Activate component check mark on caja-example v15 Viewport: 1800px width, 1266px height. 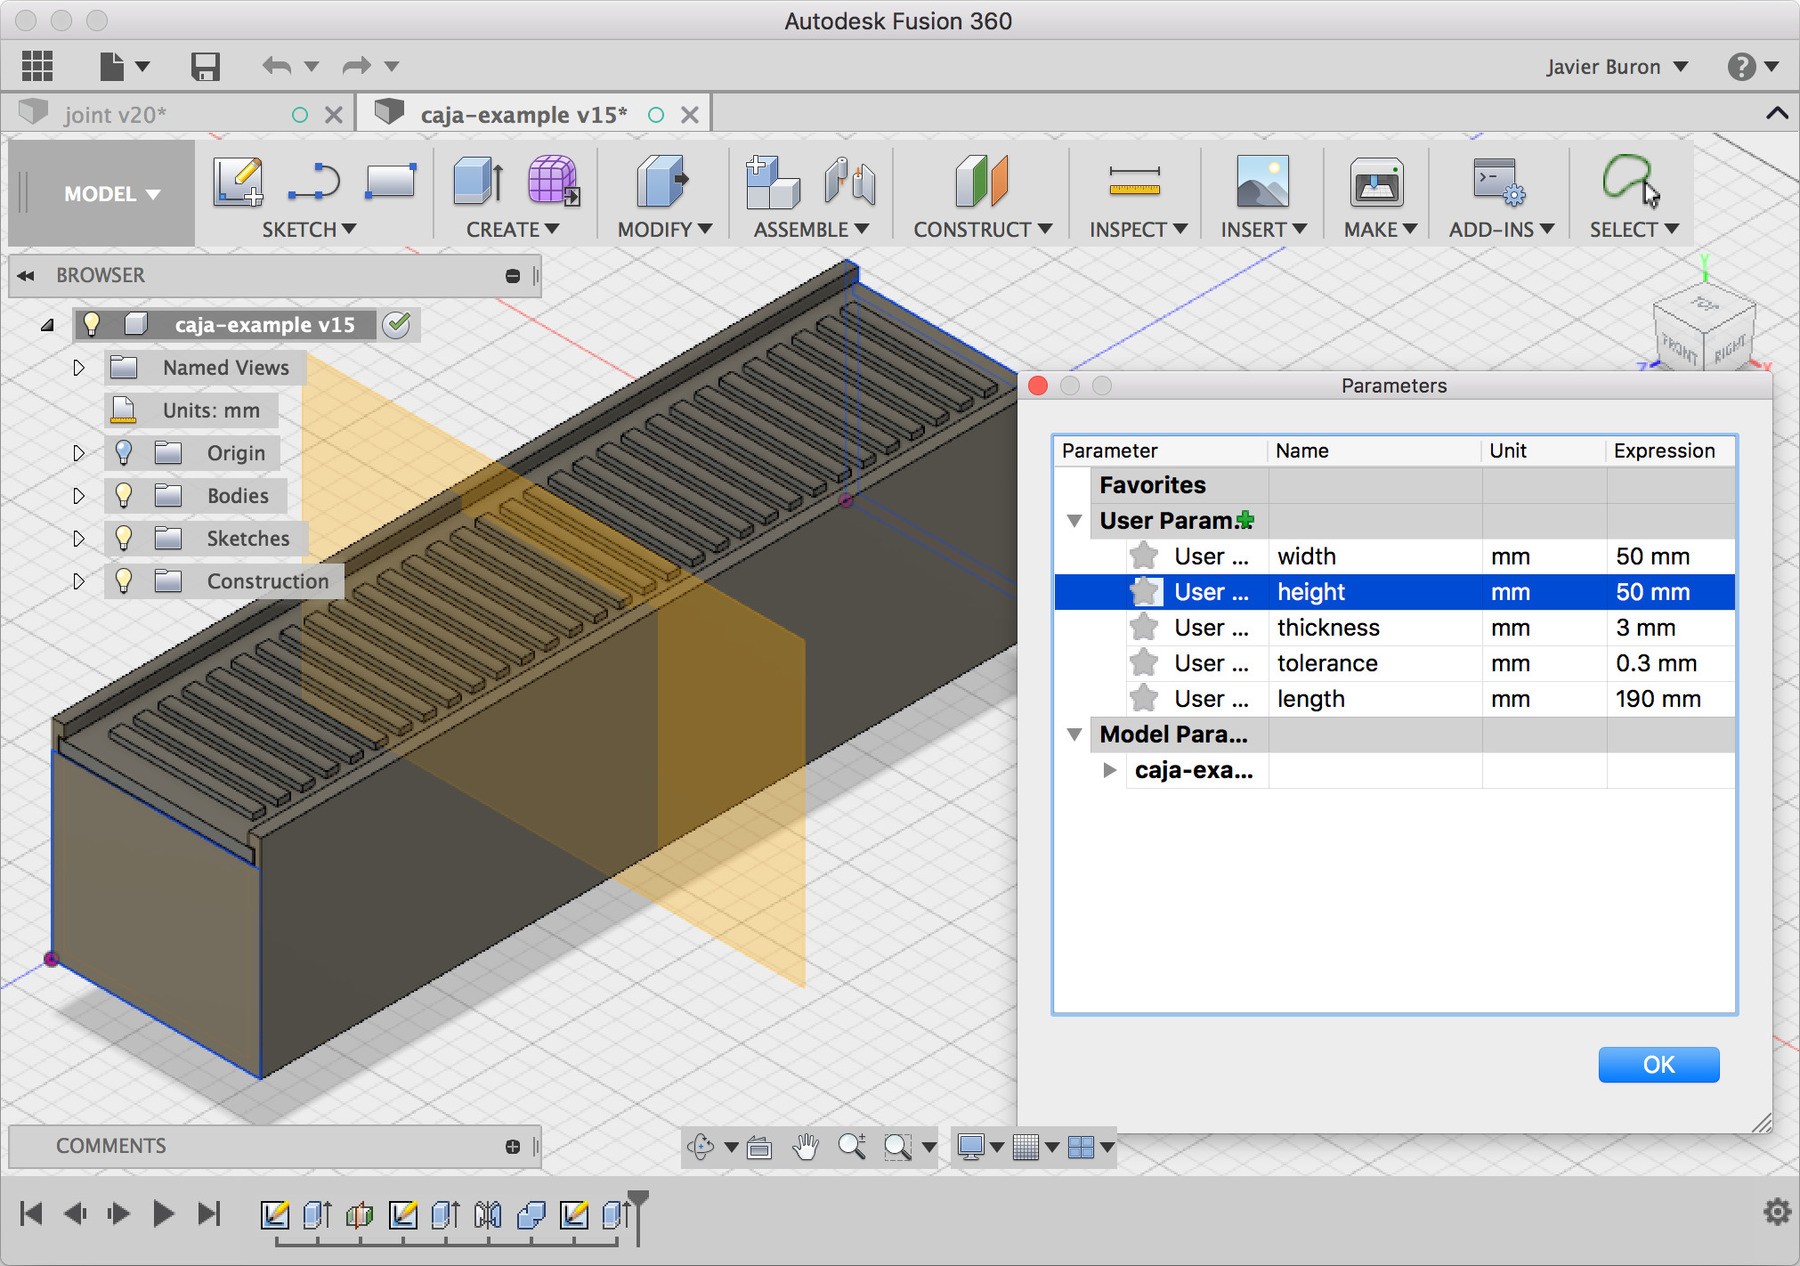(x=397, y=324)
